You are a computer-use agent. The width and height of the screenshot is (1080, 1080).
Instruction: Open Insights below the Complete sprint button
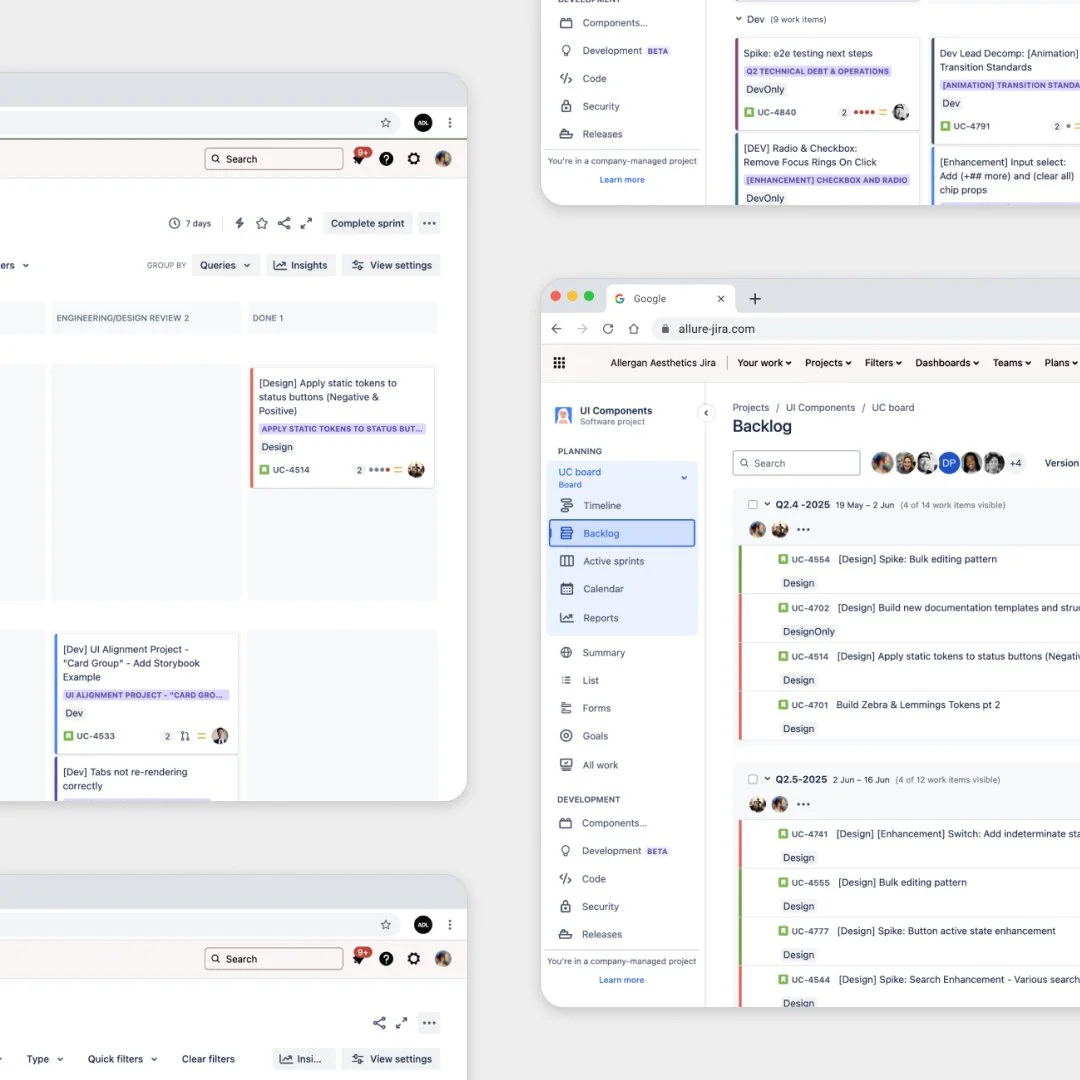[300, 265]
